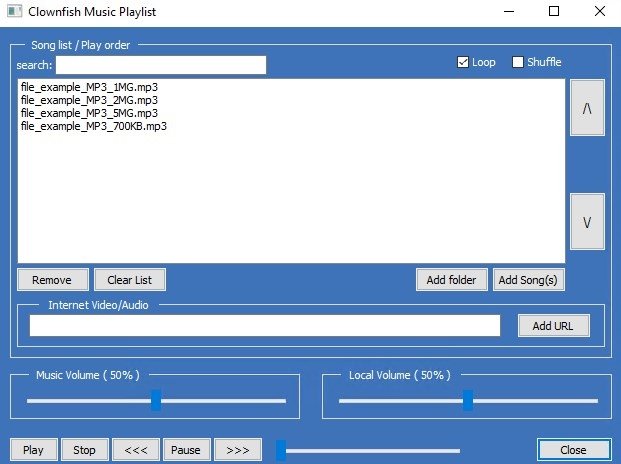The width and height of the screenshot is (621, 464).
Task: Focus the Internet Video/Audio URL field
Action: click(x=265, y=326)
